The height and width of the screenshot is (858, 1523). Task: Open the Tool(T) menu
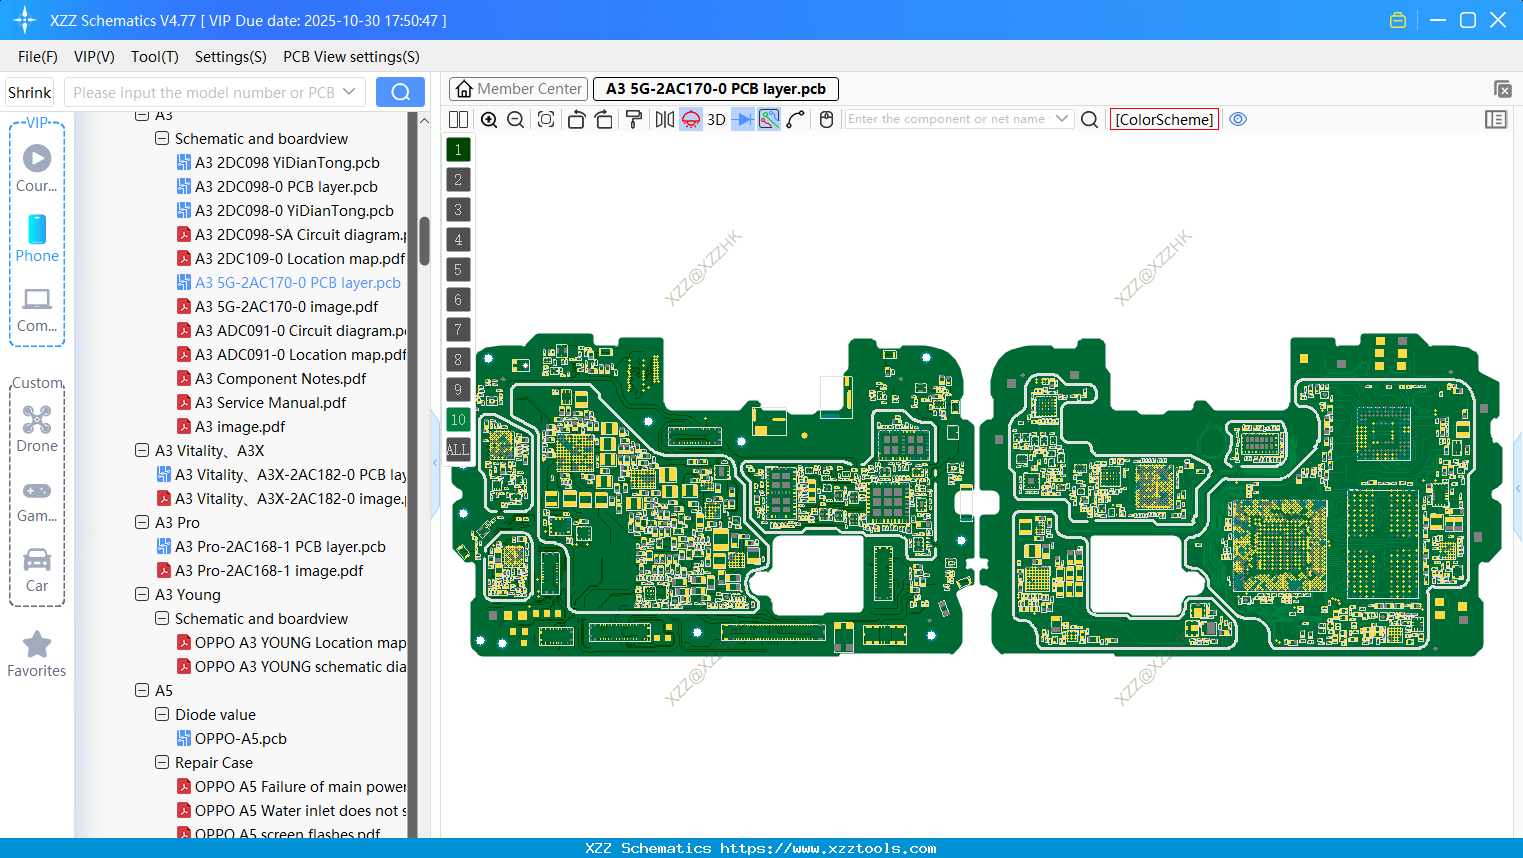click(x=154, y=57)
